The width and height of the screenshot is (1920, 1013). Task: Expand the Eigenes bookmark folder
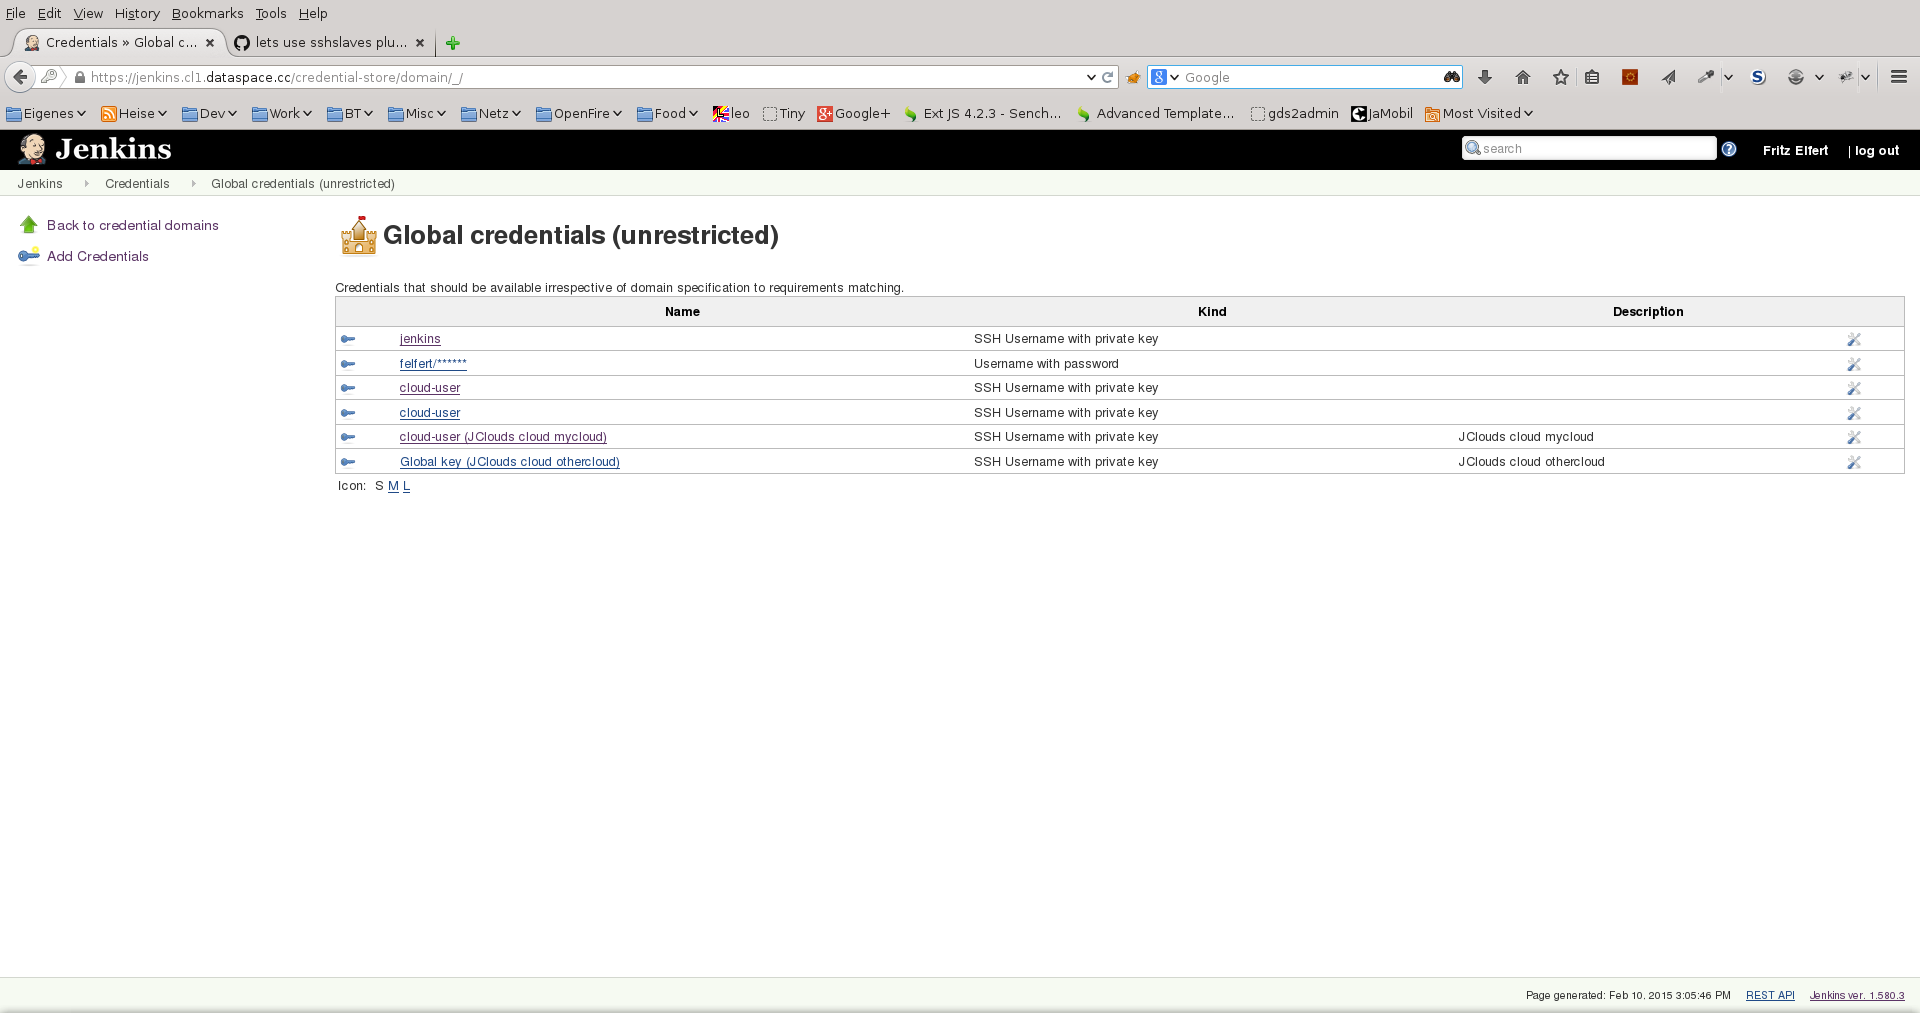[x=46, y=113]
